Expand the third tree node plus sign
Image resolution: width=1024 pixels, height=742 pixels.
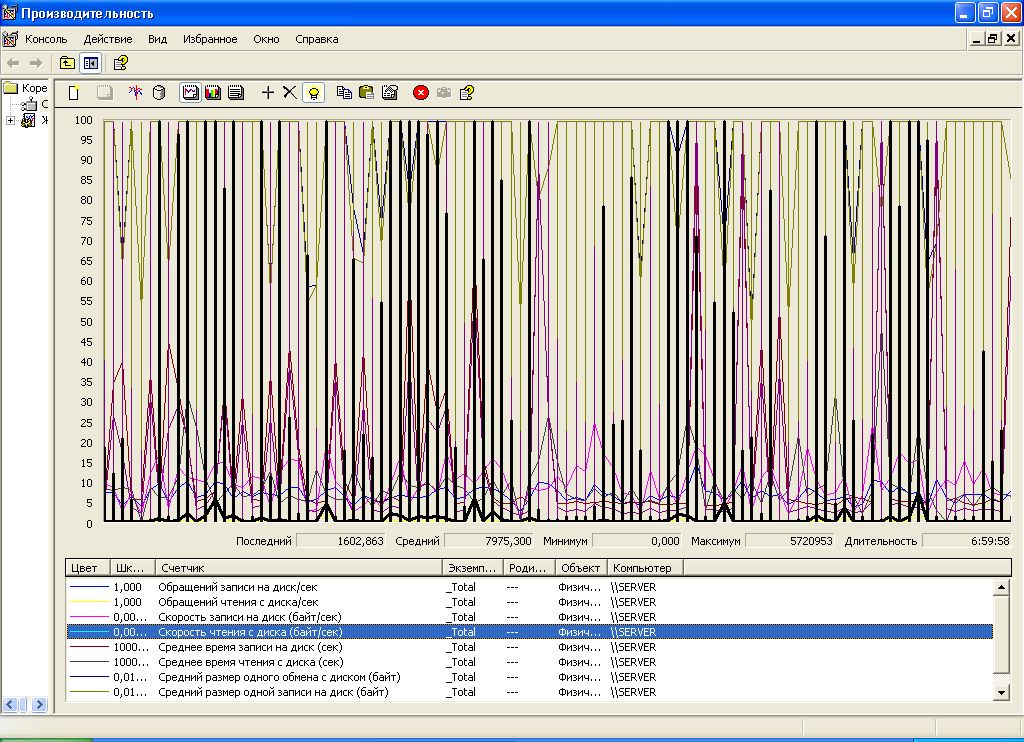coord(10,121)
